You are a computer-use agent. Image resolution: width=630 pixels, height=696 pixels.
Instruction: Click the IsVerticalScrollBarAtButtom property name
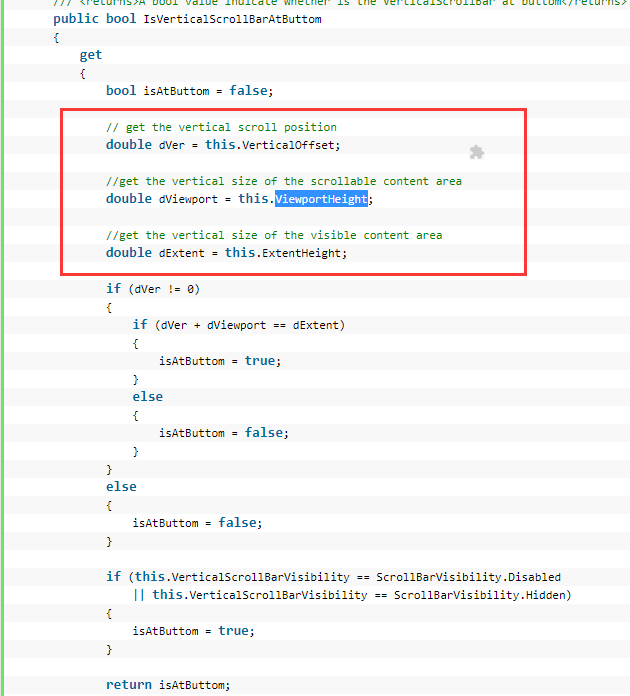[x=232, y=20]
